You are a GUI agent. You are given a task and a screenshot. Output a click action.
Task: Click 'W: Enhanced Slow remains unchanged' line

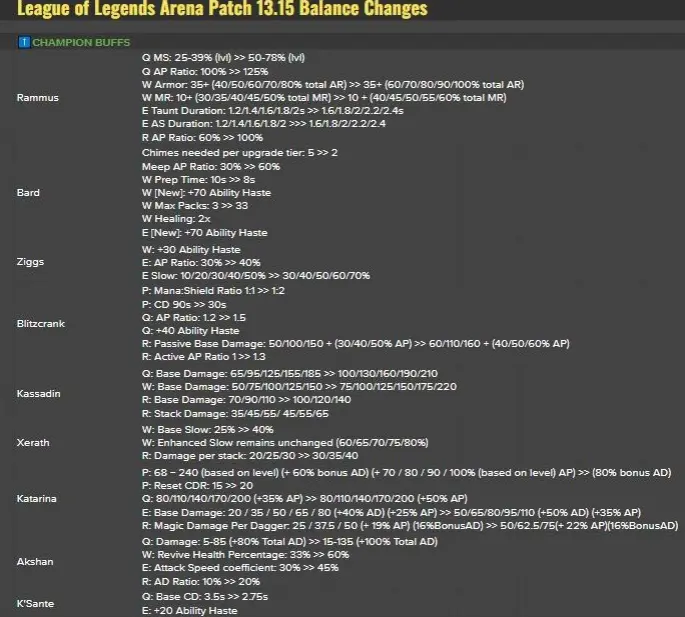click(285, 443)
